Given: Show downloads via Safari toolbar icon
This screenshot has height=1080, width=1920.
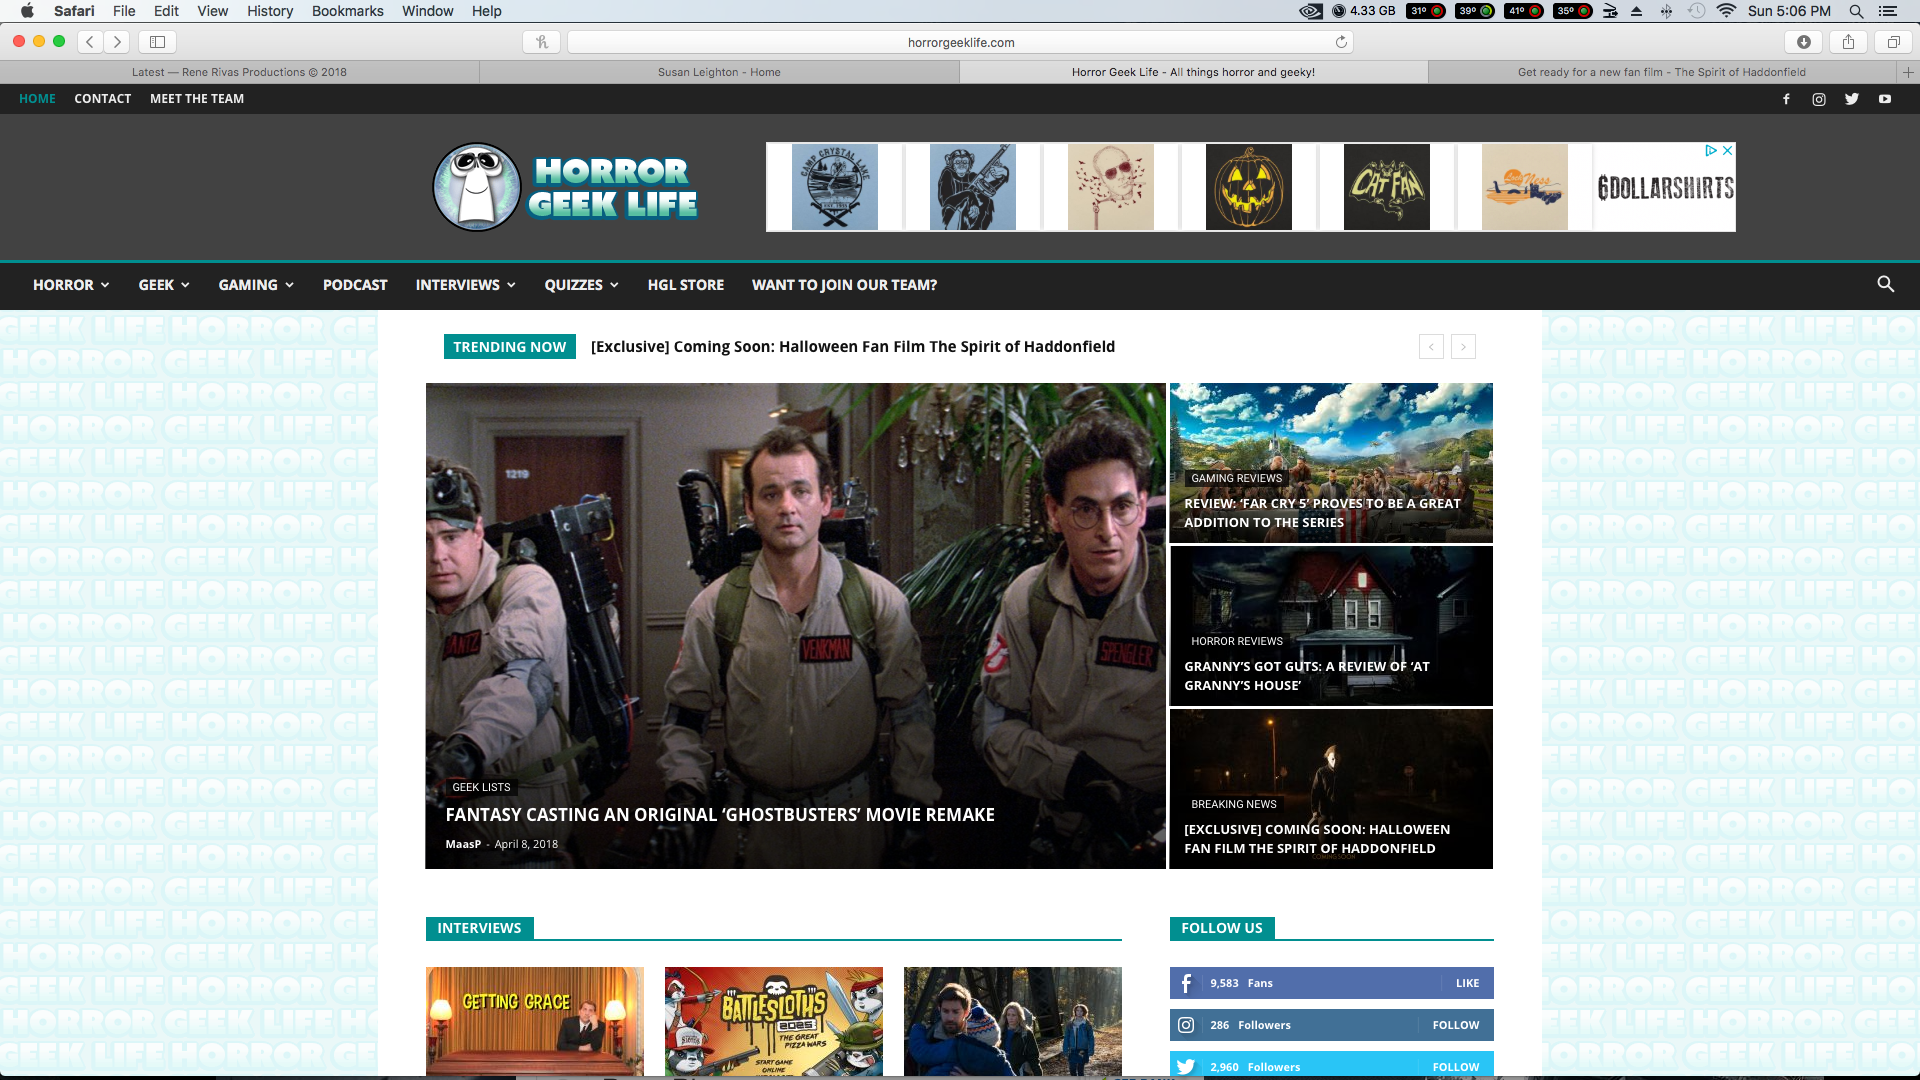Looking at the screenshot, I should (x=1803, y=42).
